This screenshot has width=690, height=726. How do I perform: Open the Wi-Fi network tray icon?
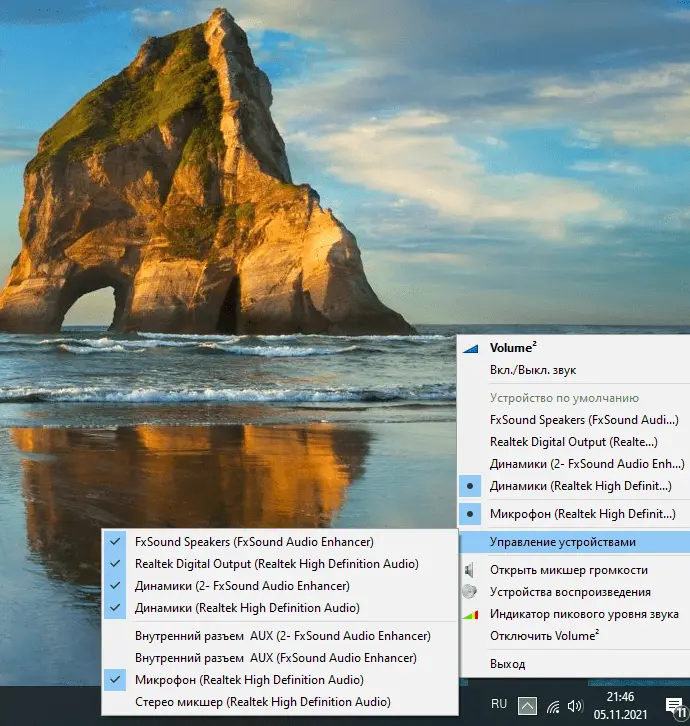click(x=553, y=707)
